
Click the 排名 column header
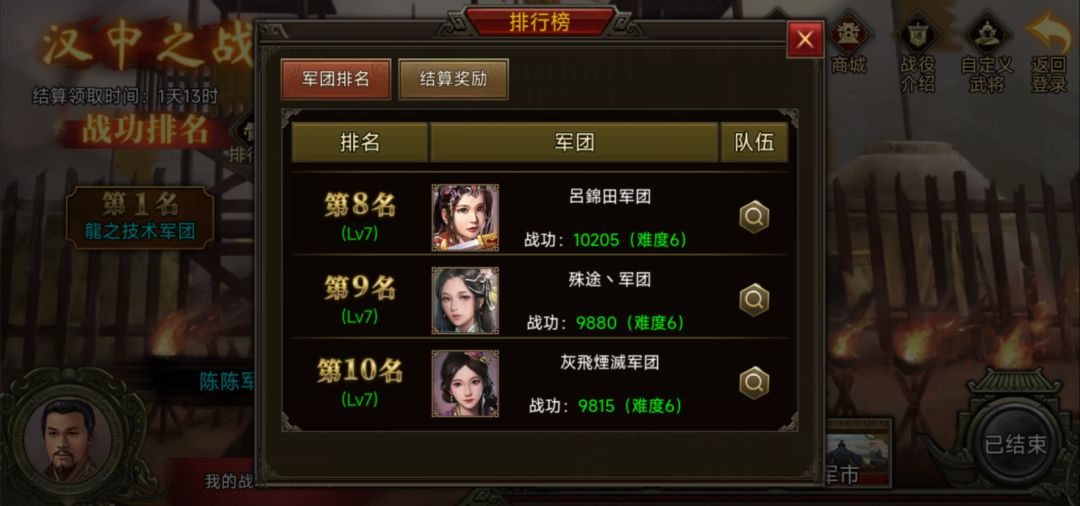coord(360,143)
